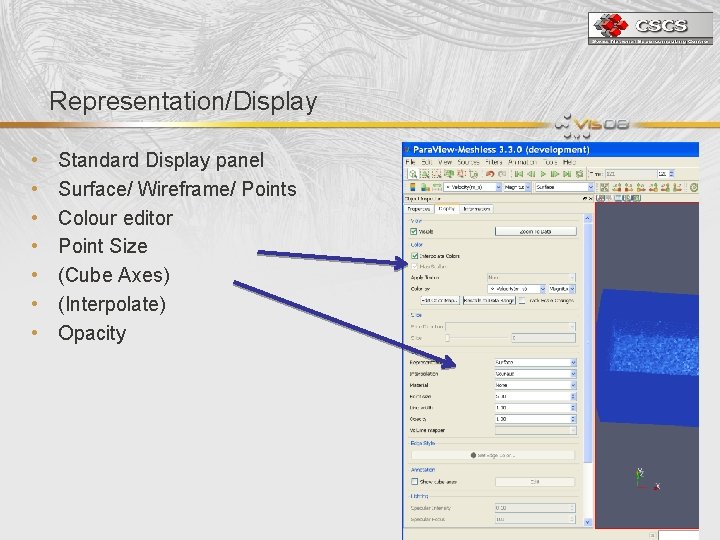Click the cube axes Edit button
This screenshot has height=540, width=720.
[x=535, y=482]
